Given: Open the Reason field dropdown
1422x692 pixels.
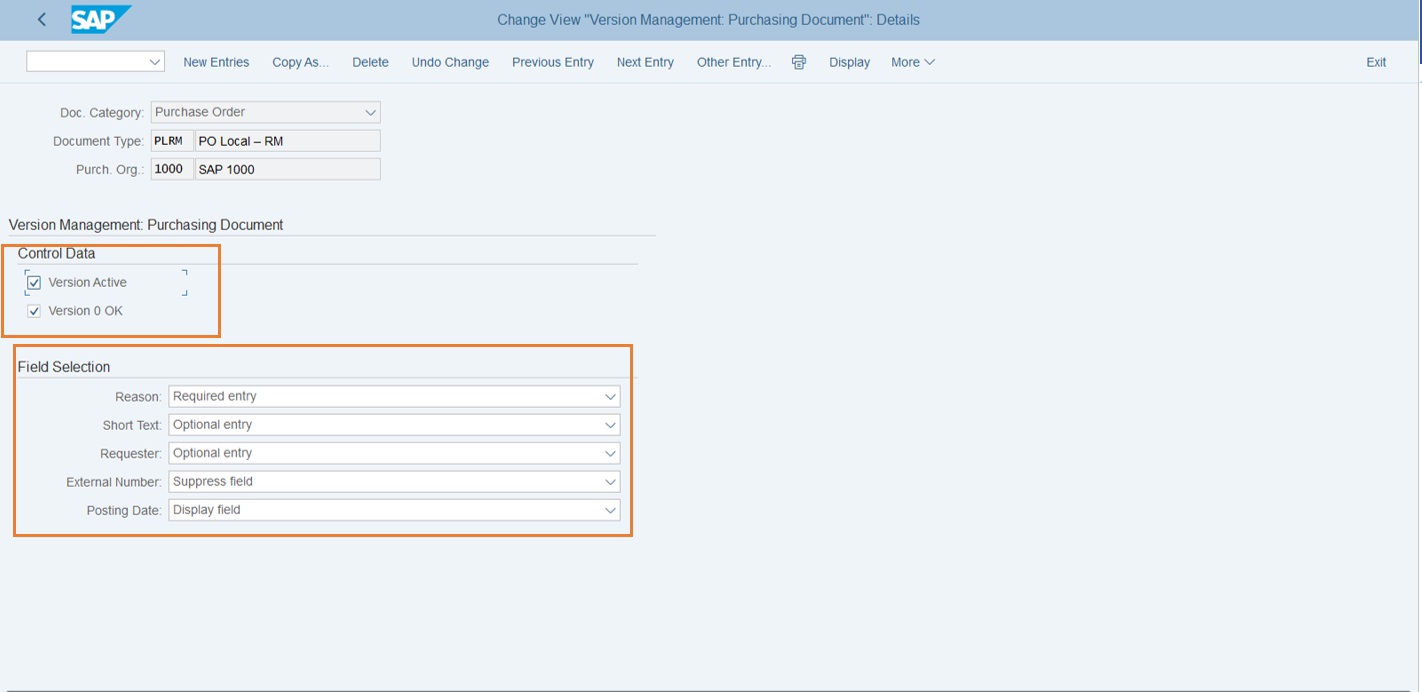Looking at the screenshot, I should tap(610, 397).
